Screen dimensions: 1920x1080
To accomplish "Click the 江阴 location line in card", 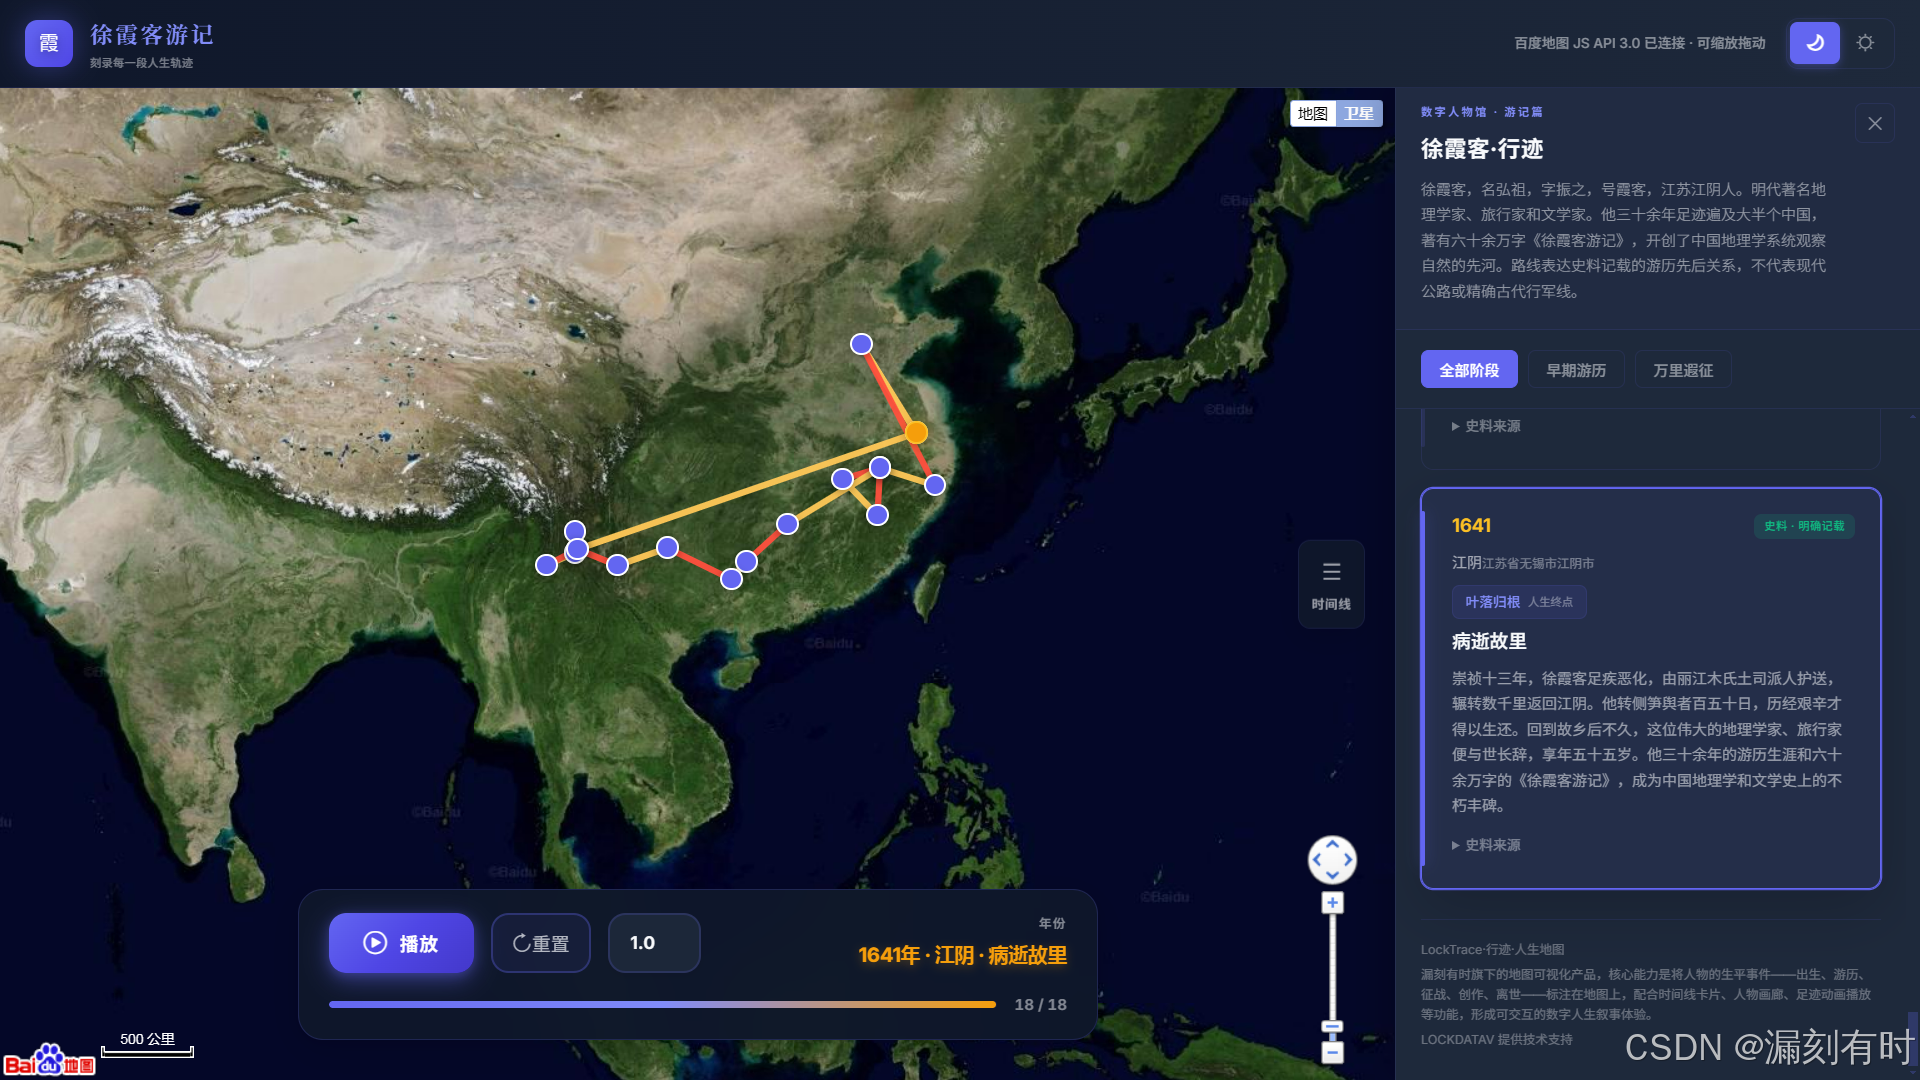I will pyautogui.click(x=1523, y=563).
